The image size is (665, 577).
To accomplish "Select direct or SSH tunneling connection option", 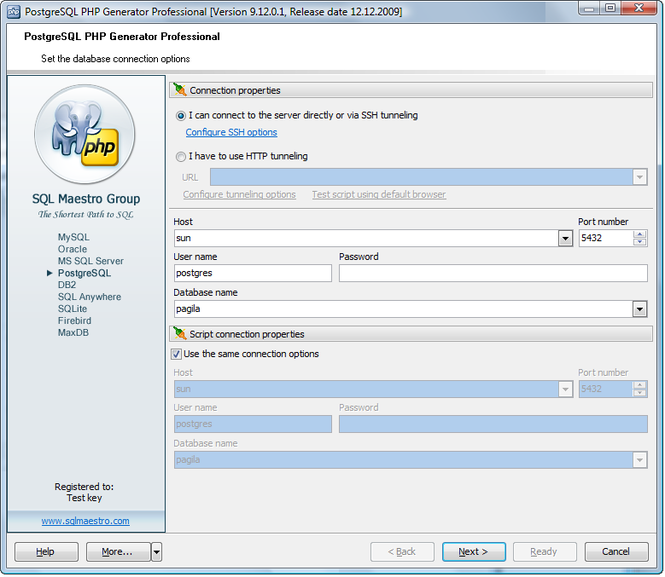I will pyautogui.click(x=181, y=116).
